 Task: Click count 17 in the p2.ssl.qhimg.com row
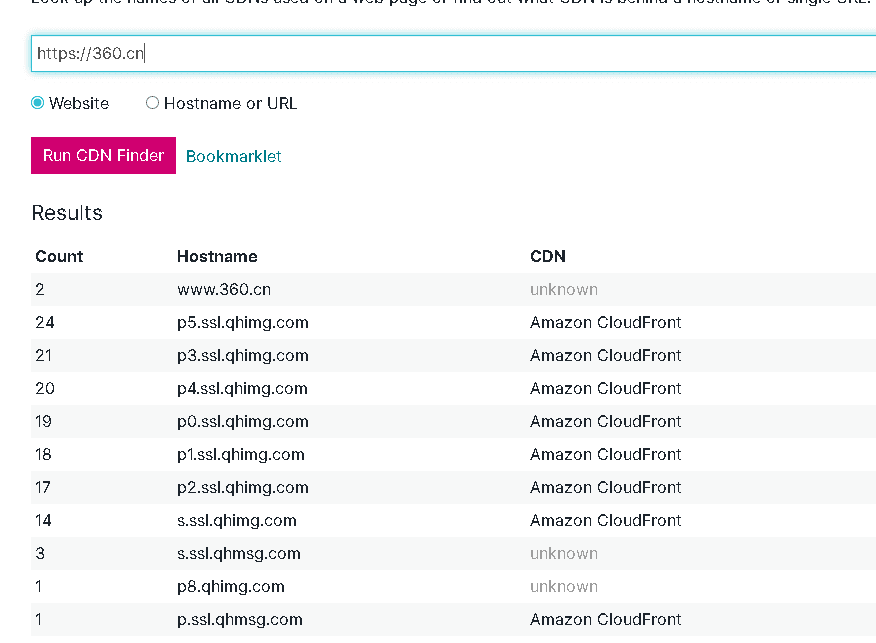pyautogui.click(x=43, y=487)
